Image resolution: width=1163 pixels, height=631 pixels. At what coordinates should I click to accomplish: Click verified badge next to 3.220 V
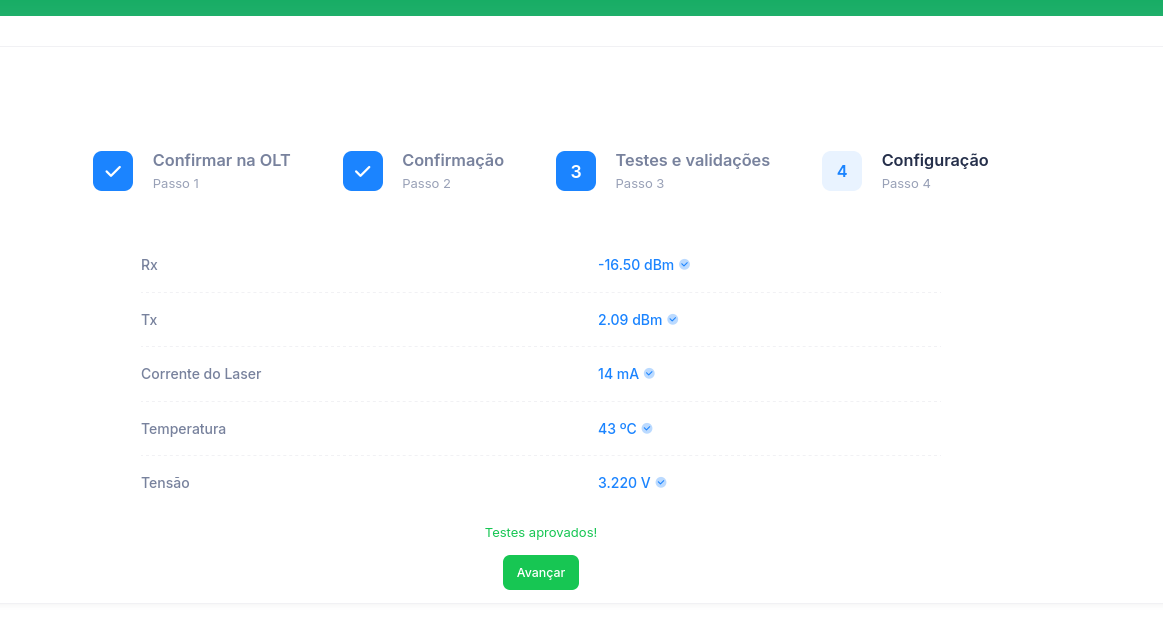[661, 483]
